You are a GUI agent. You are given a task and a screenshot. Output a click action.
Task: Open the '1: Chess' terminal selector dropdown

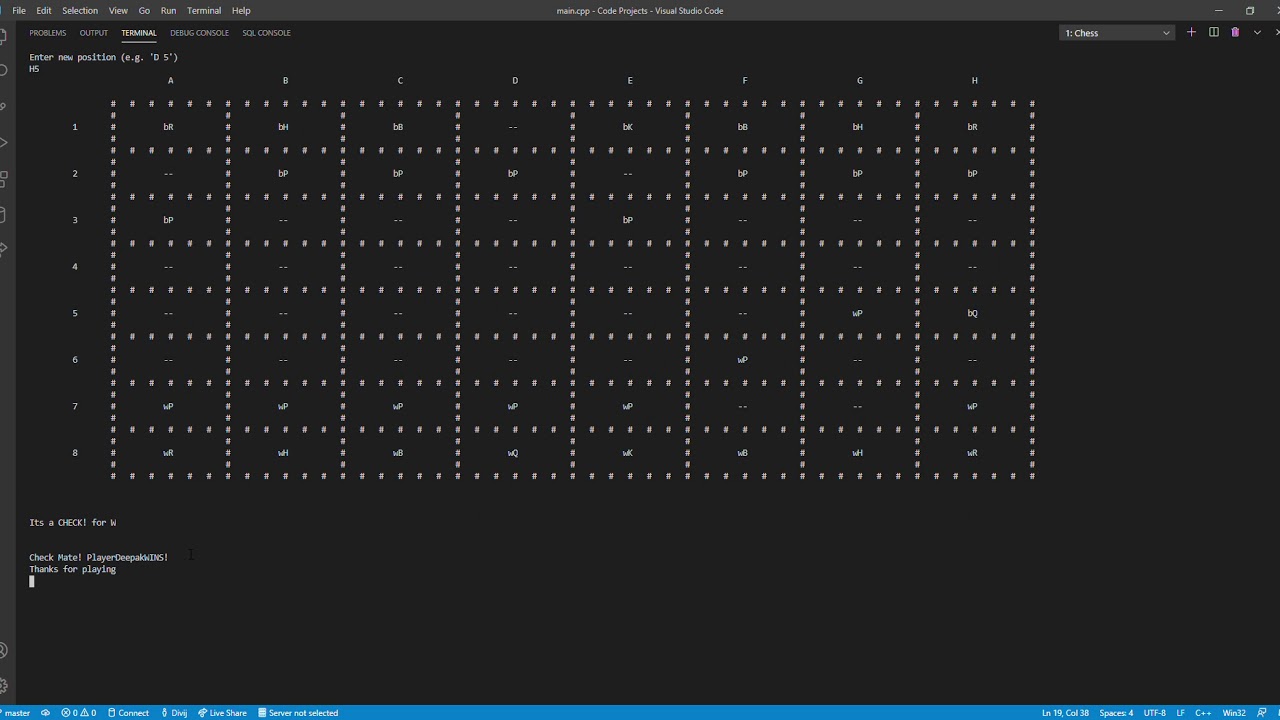1117,33
